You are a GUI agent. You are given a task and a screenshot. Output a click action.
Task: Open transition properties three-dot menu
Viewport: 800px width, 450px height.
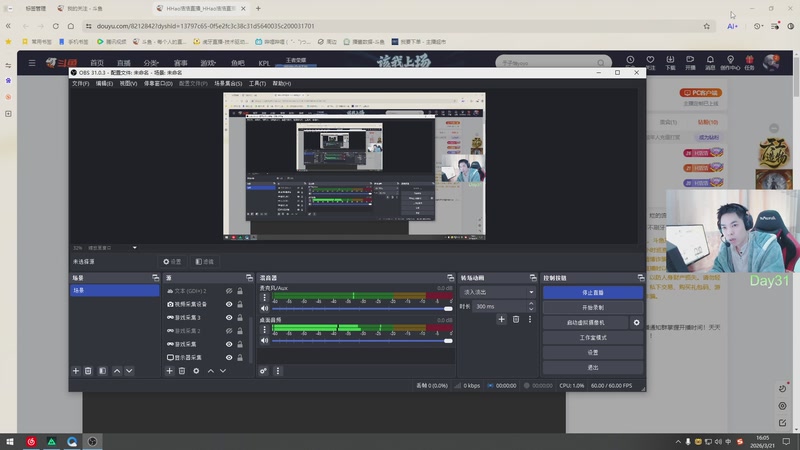[x=530, y=319]
